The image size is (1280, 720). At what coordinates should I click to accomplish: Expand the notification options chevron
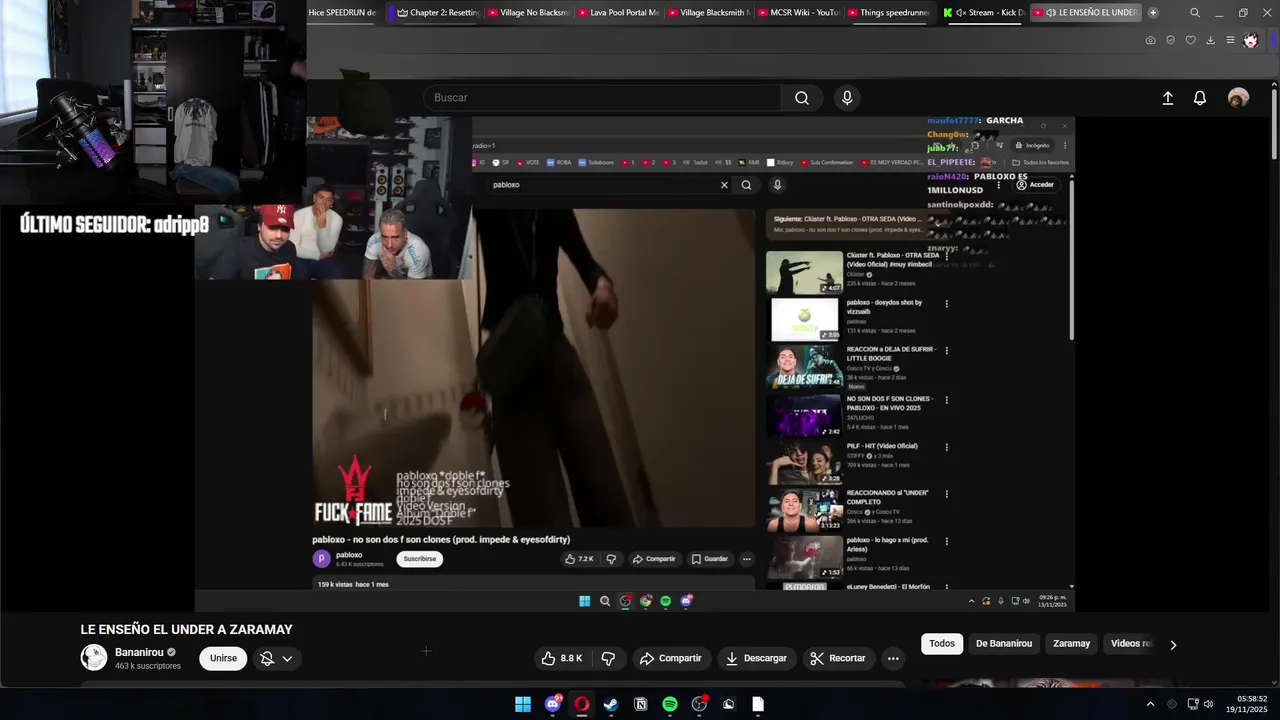click(x=287, y=658)
